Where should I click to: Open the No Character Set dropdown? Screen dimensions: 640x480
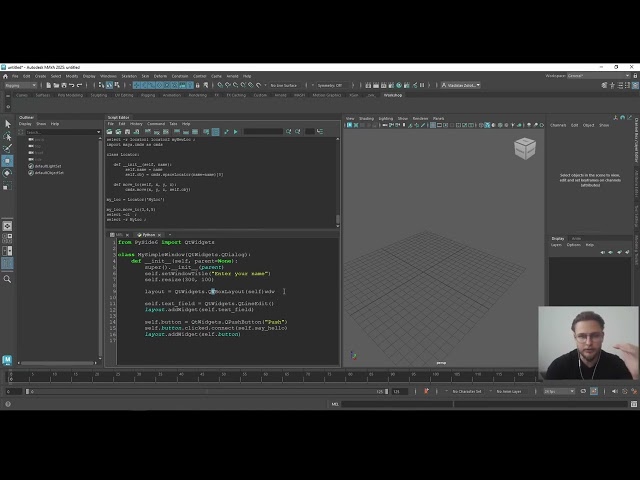click(x=467, y=391)
